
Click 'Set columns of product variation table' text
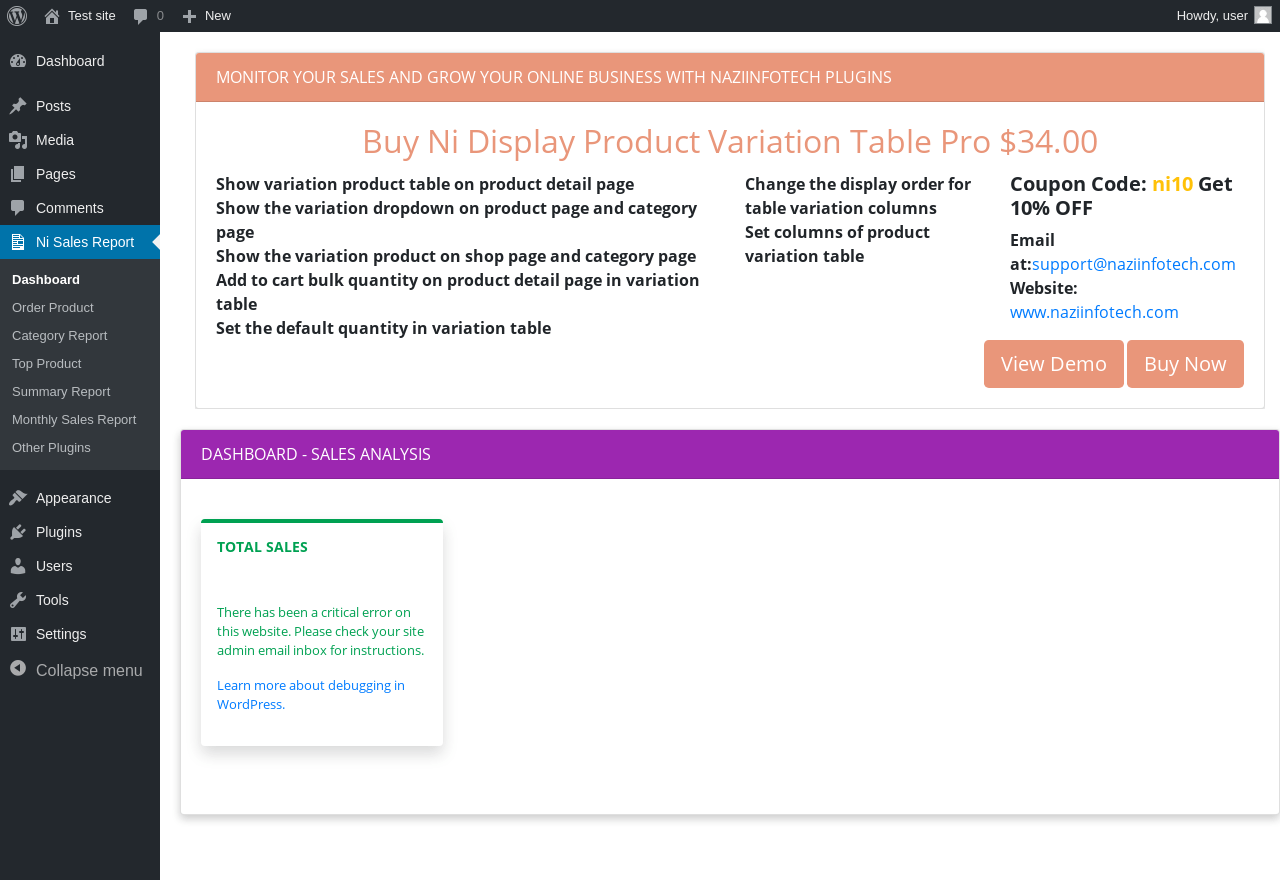837,244
